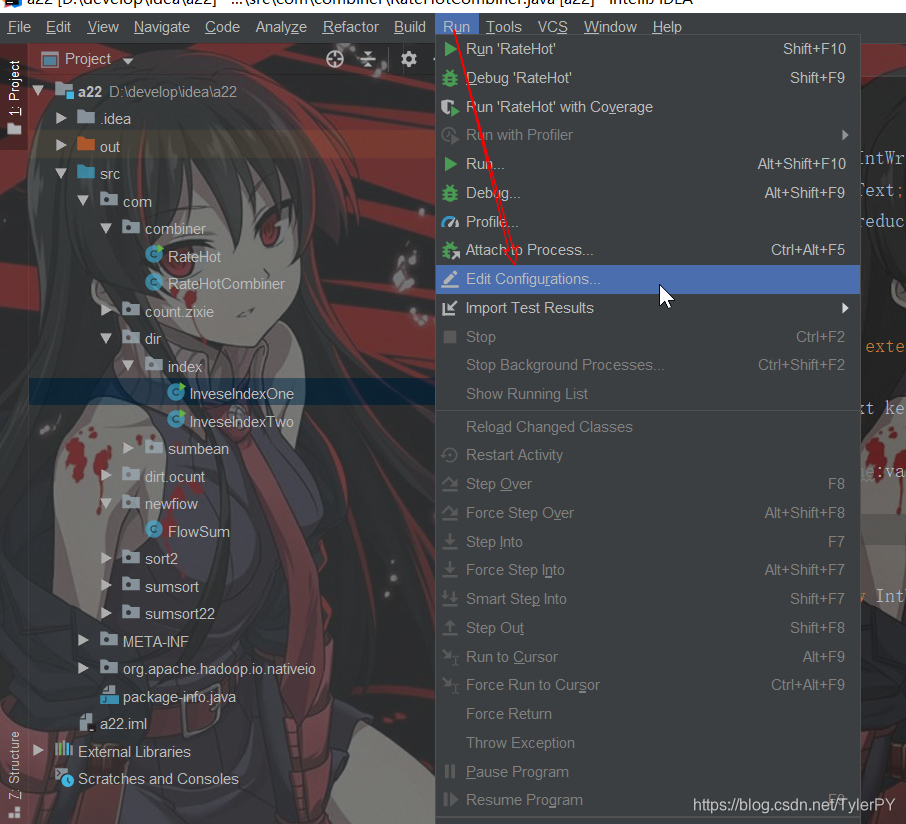Expand the META-INF folder
Screen dimensions: 906x824
(x=83, y=641)
